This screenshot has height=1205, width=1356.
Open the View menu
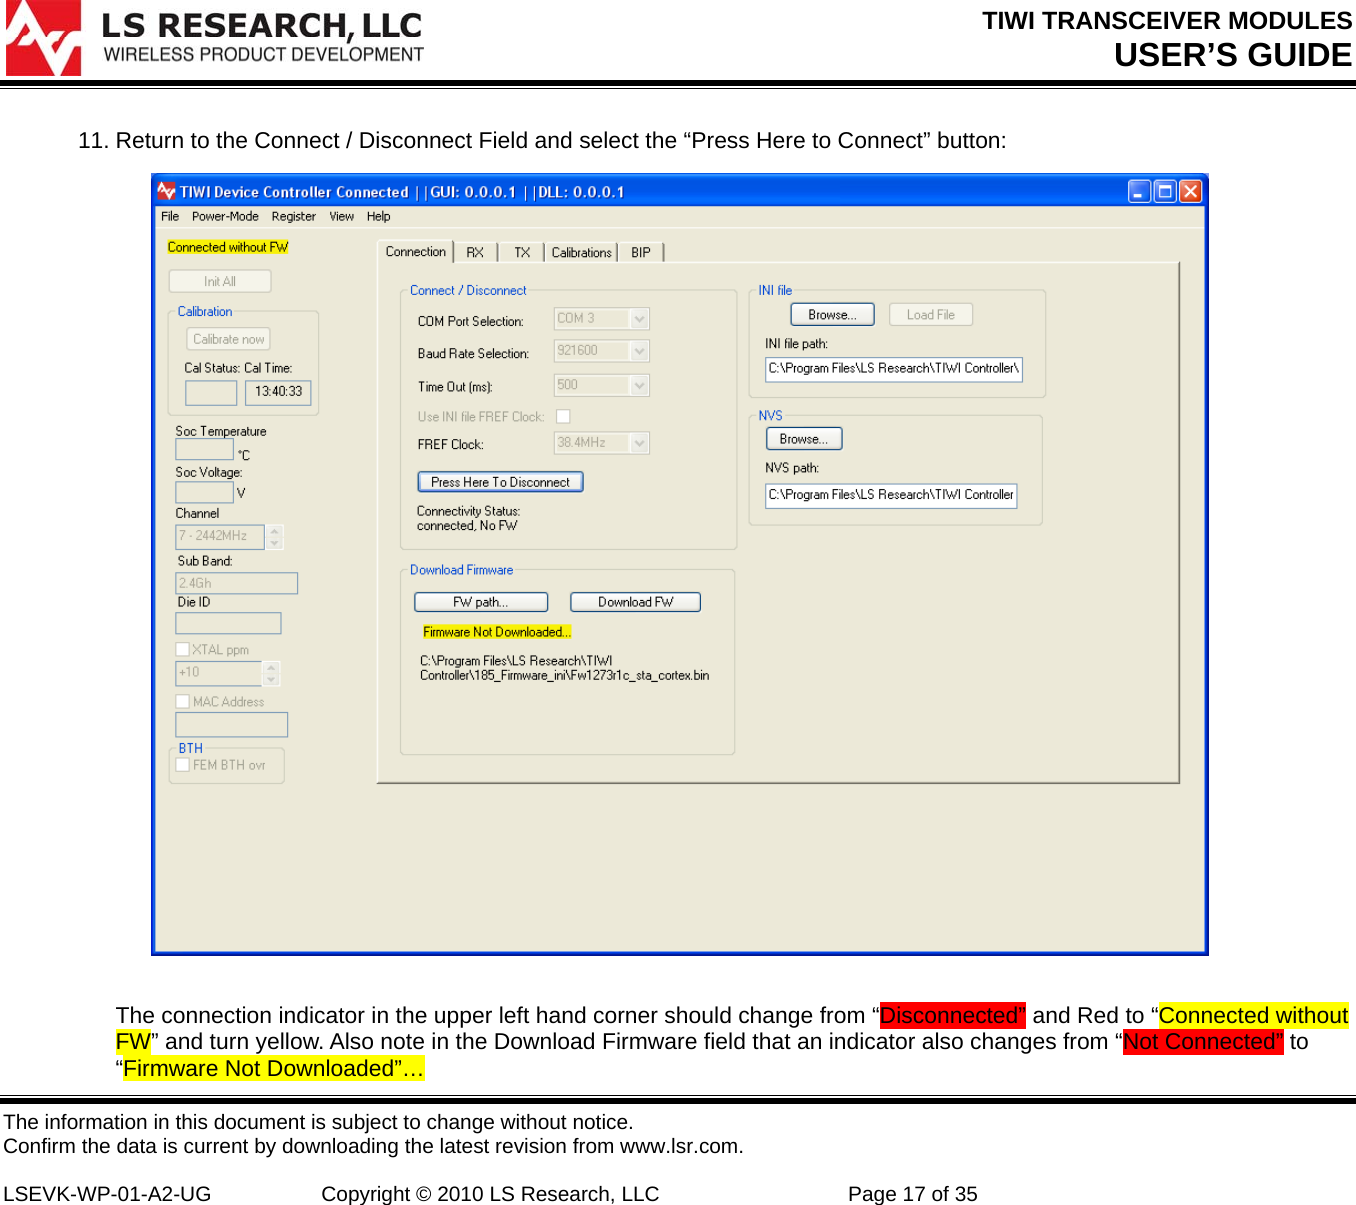coord(342,216)
